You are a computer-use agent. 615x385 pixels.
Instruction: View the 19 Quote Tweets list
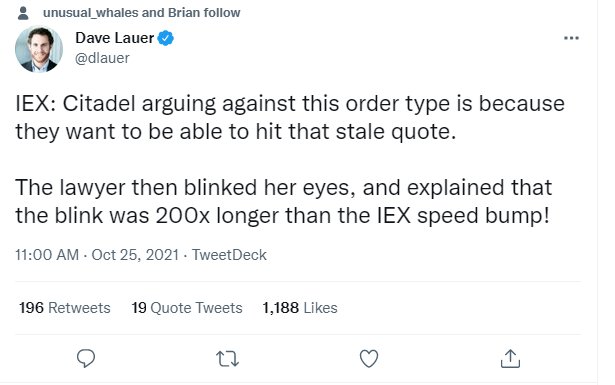pos(187,308)
